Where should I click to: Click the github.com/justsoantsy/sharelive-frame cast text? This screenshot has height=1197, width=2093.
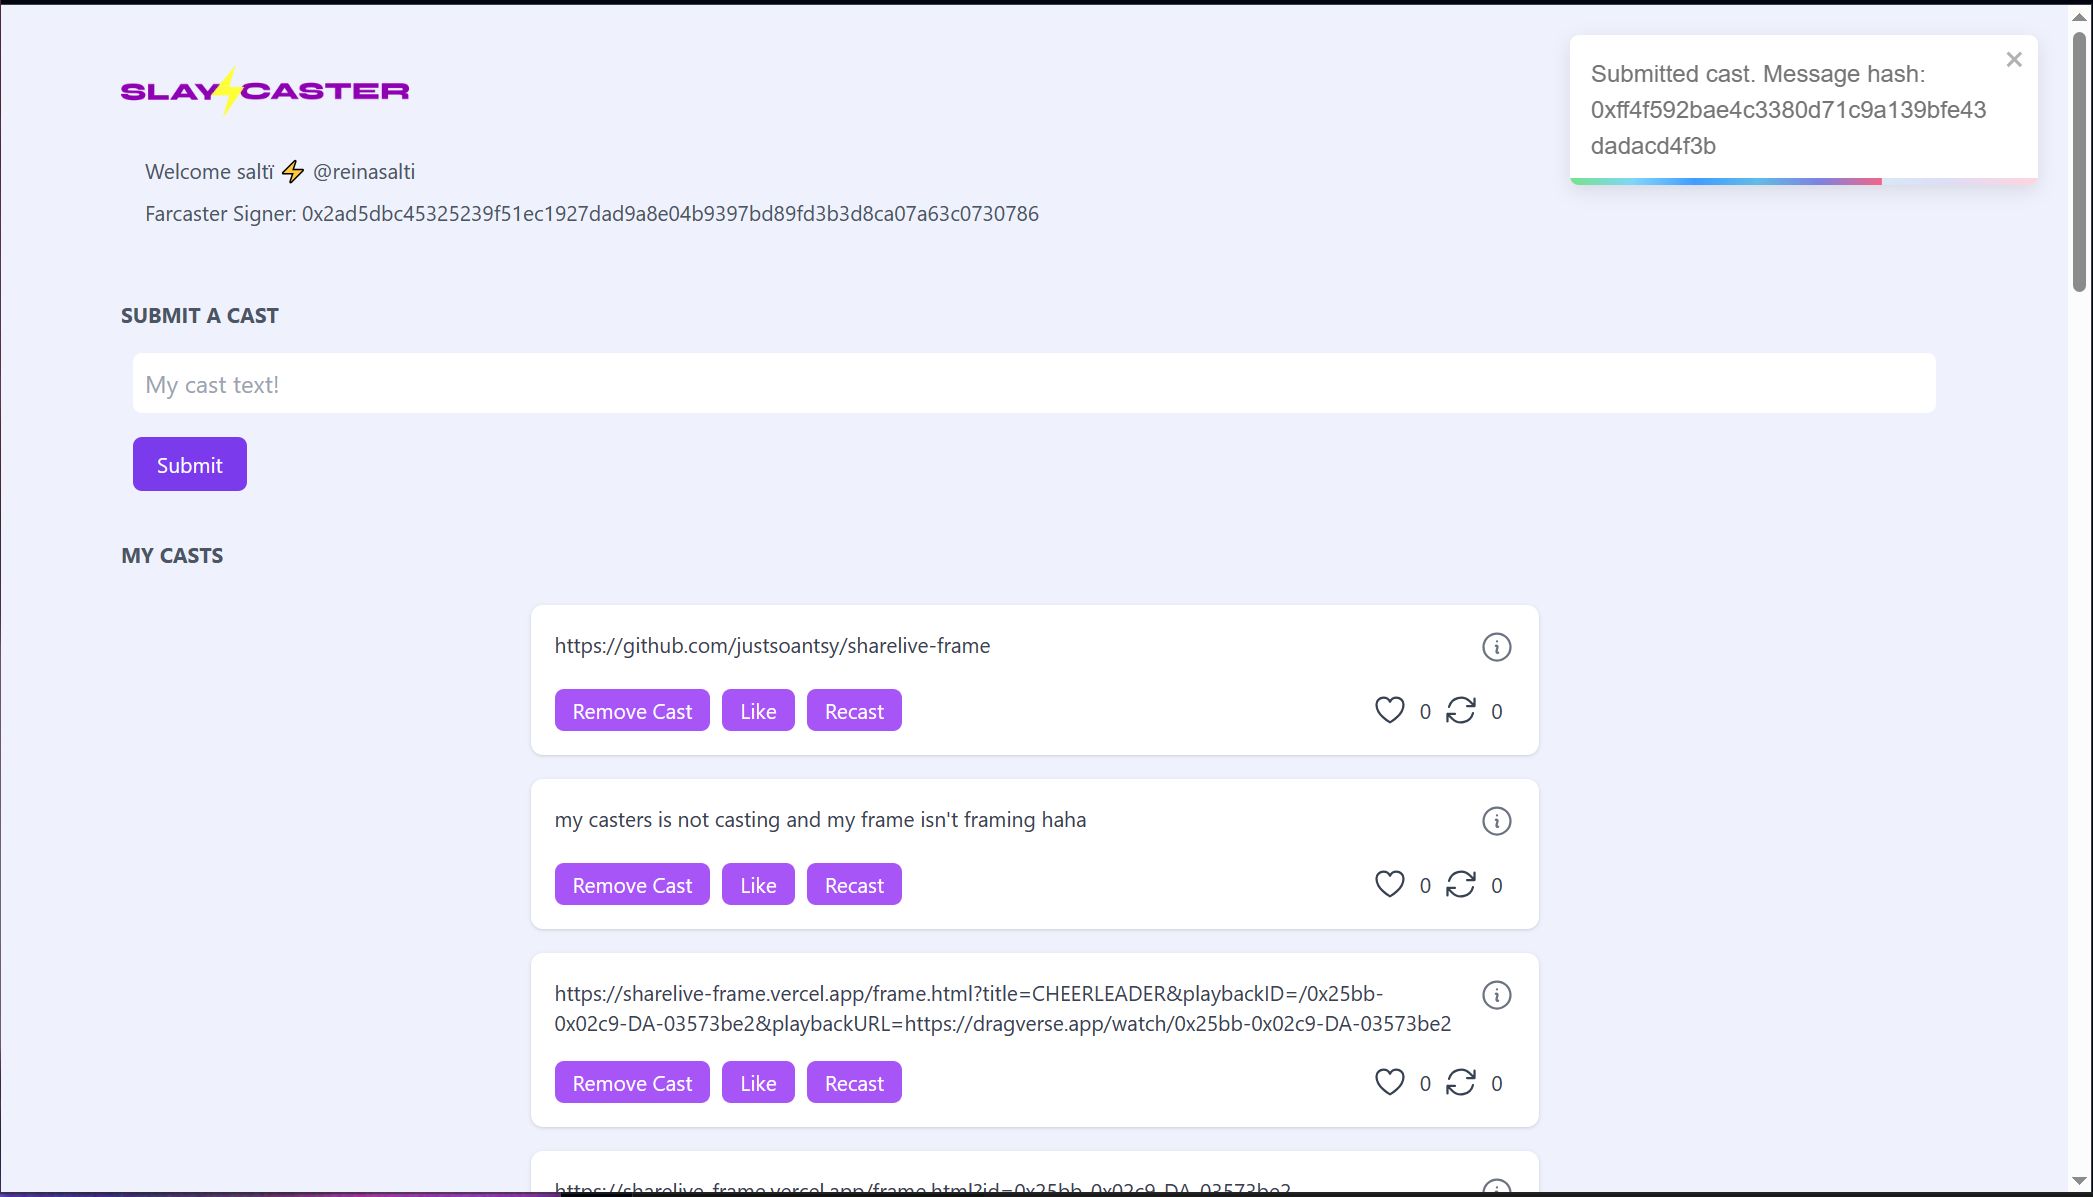[x=772, y=646]
